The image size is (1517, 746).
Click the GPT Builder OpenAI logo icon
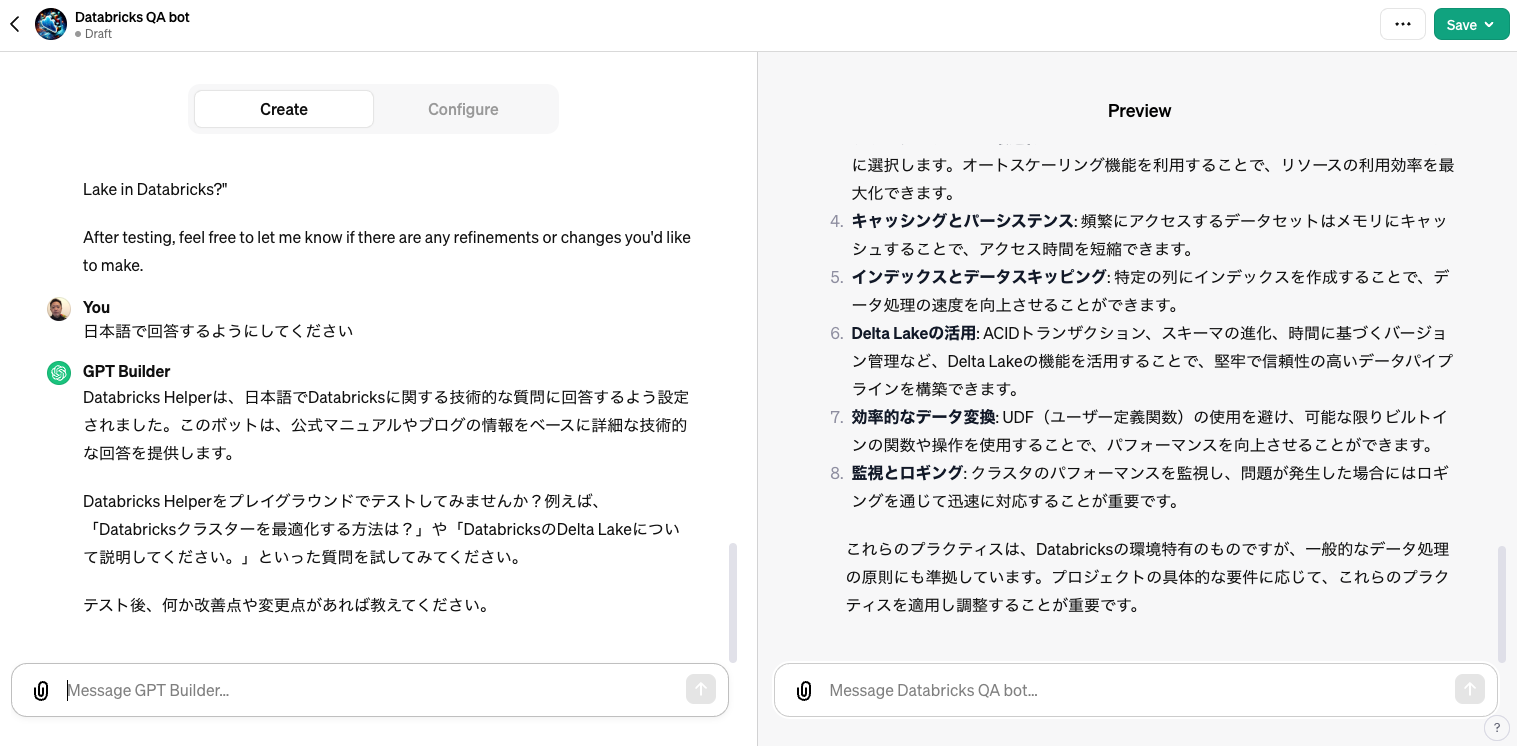58,372
